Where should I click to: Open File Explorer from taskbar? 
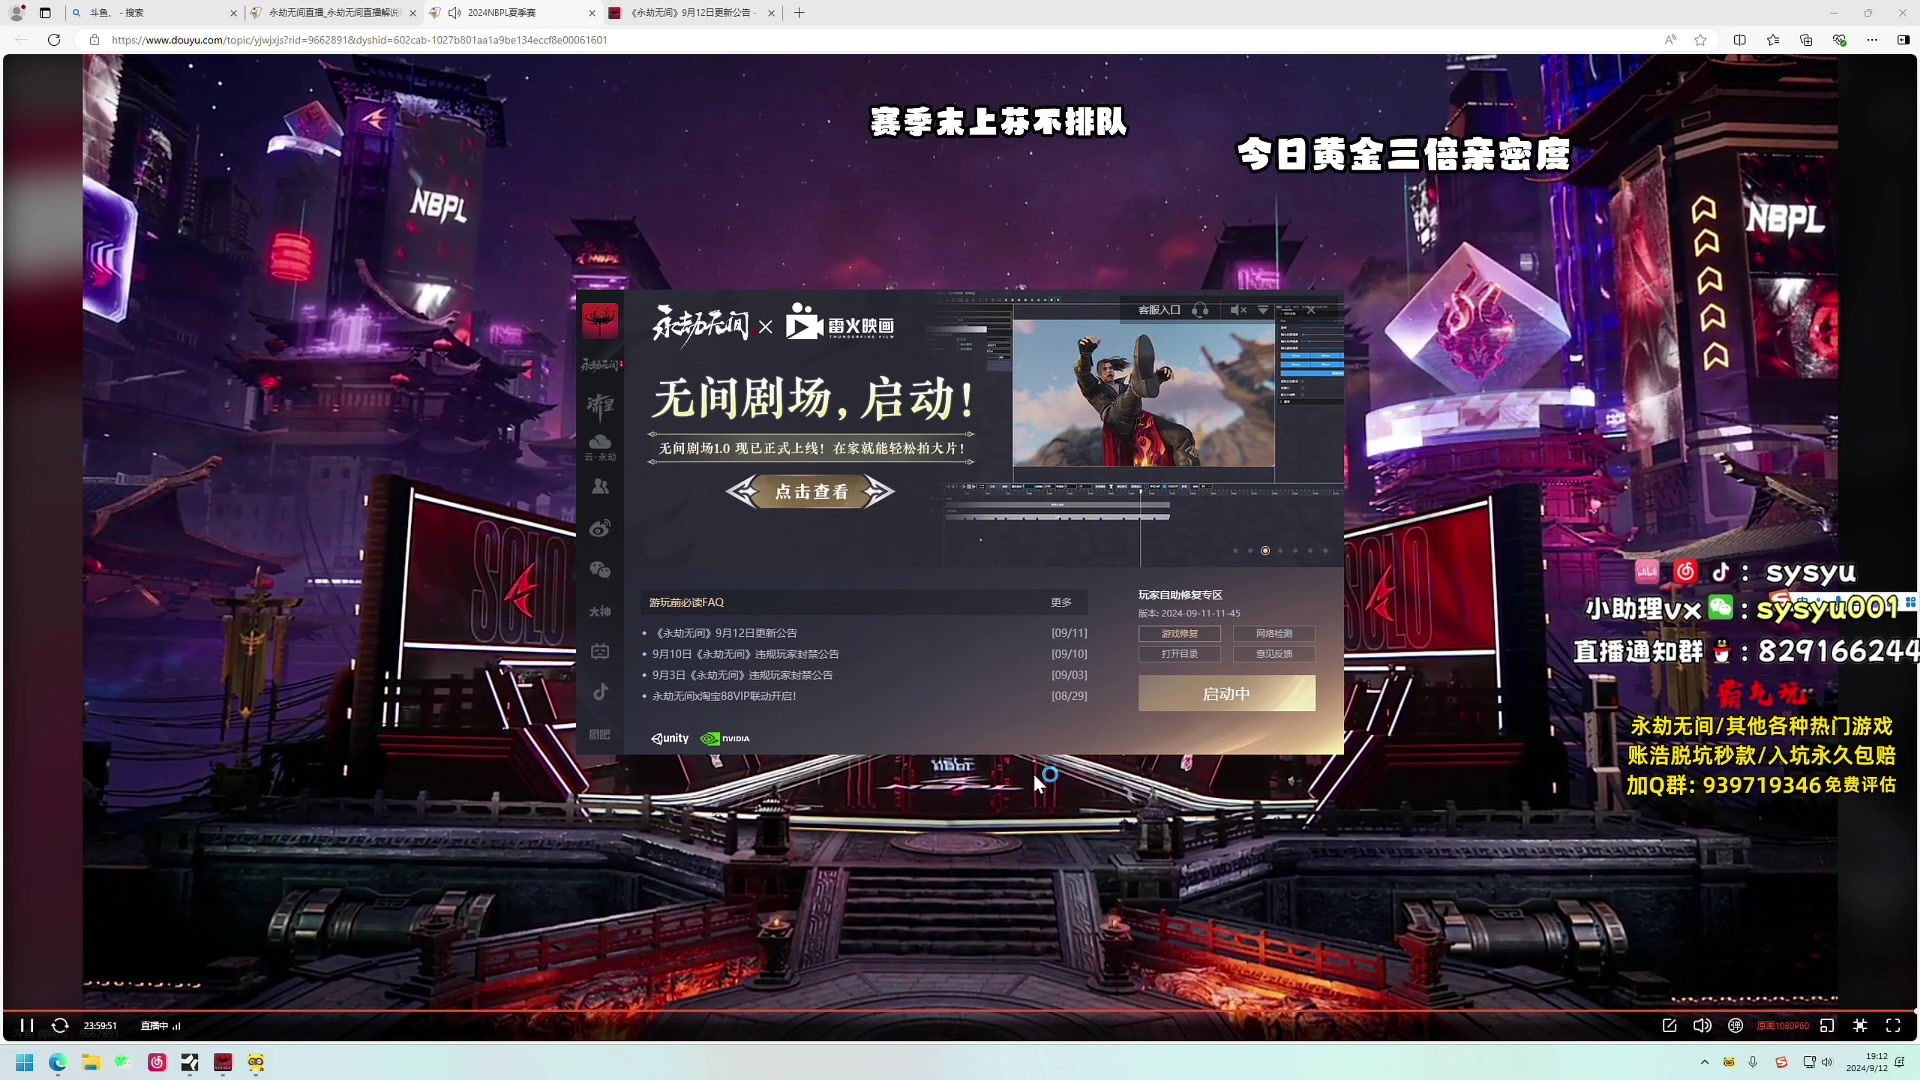click(x=90, y=1062)
